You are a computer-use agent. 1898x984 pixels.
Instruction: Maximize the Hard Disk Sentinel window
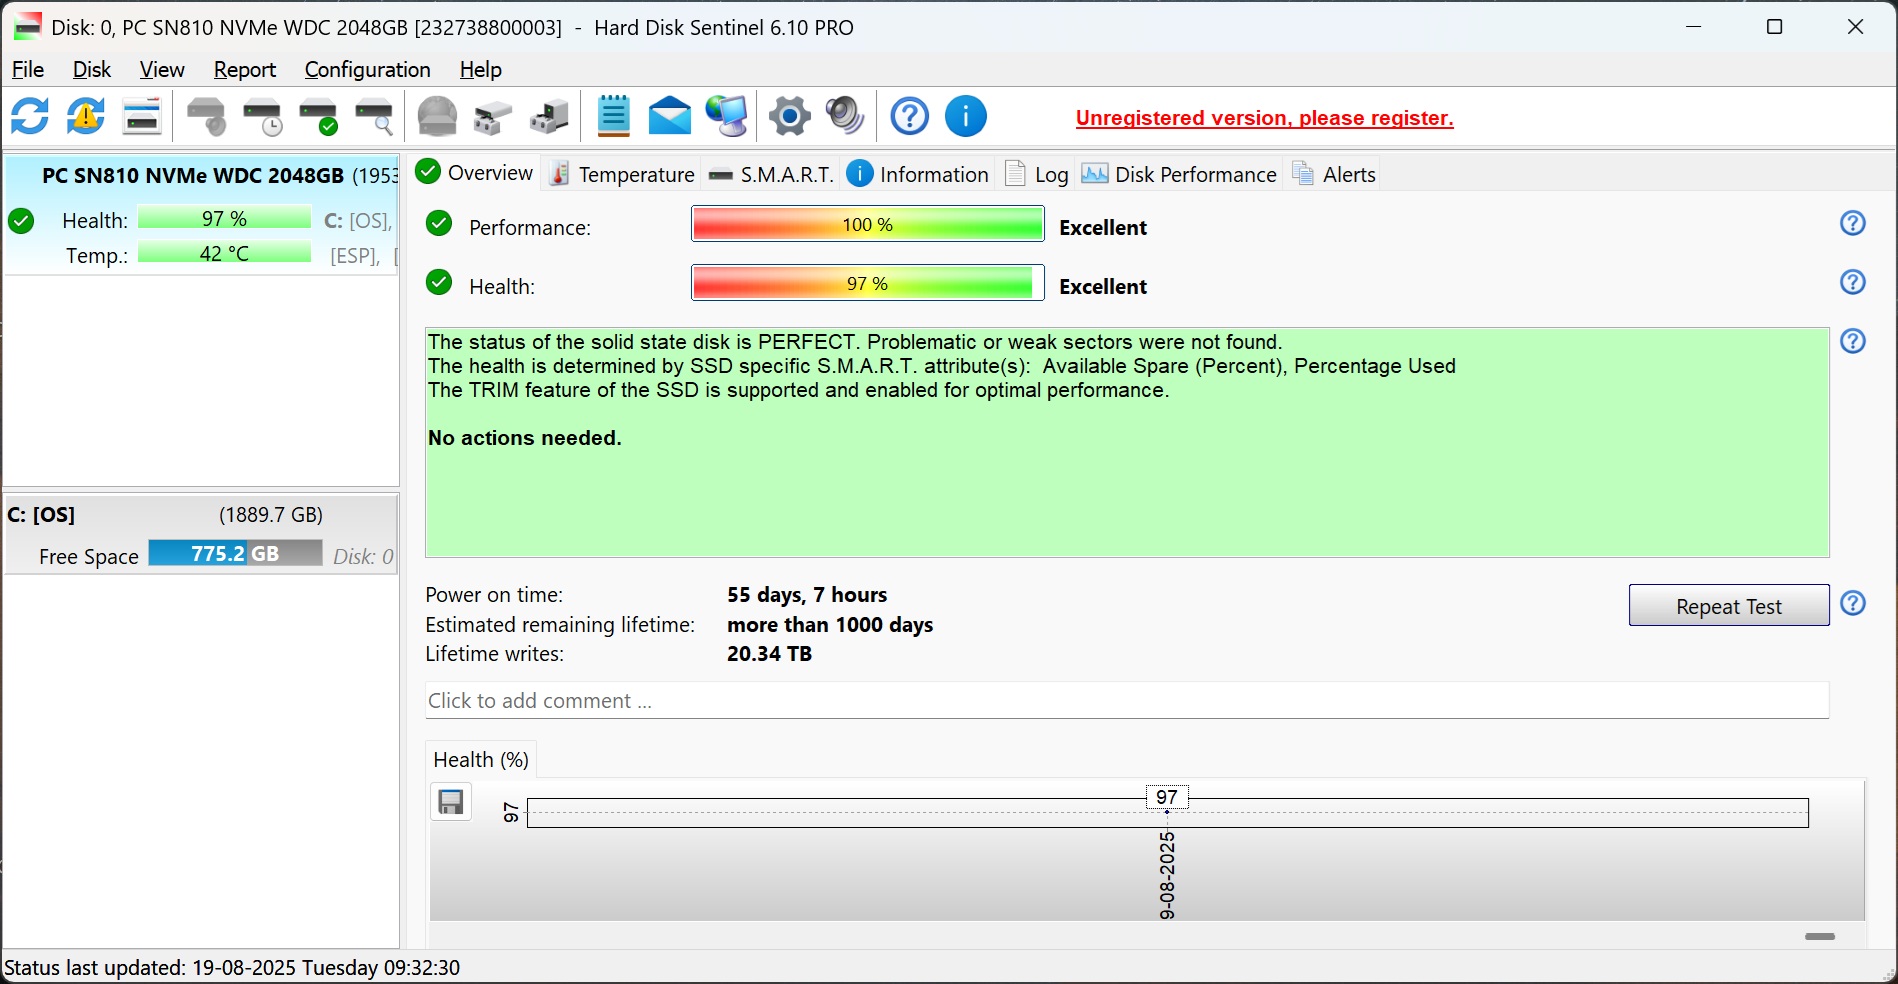1775,27
